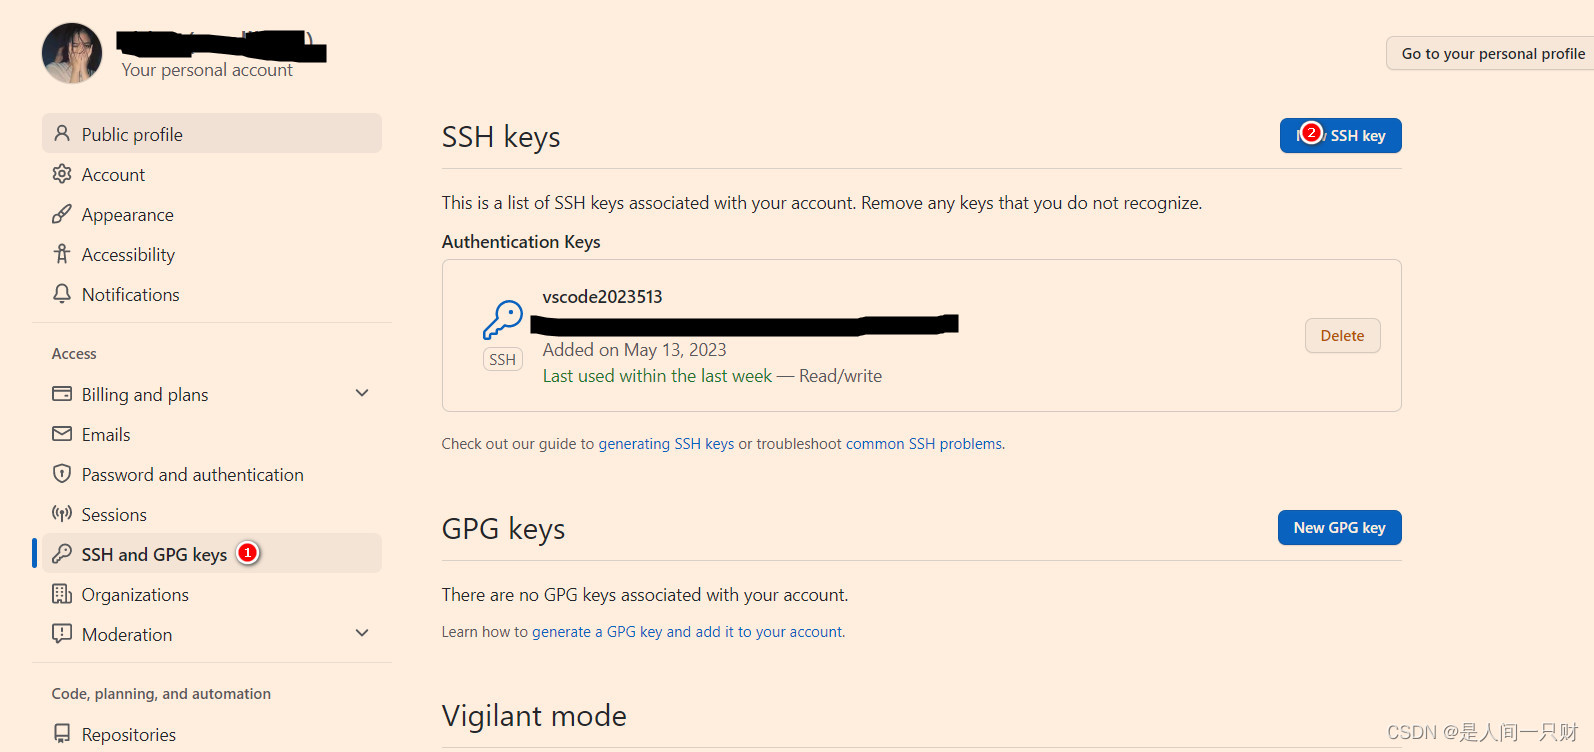
Task: Open the common SSH problems link
Action: [922, 443]
